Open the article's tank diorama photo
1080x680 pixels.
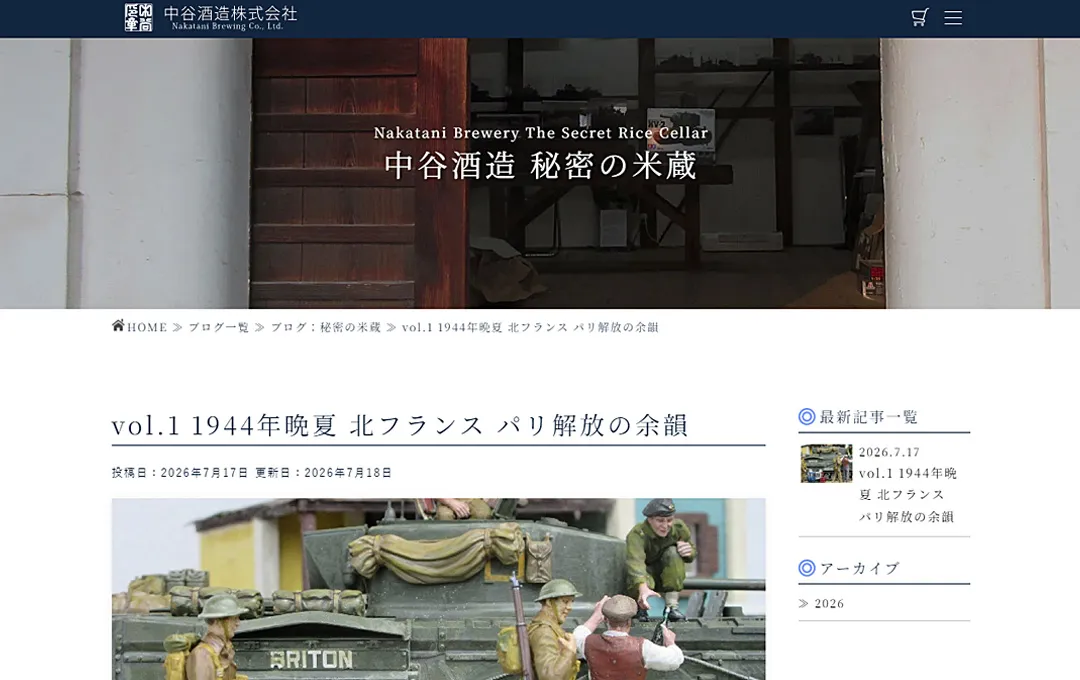[438, 589]
